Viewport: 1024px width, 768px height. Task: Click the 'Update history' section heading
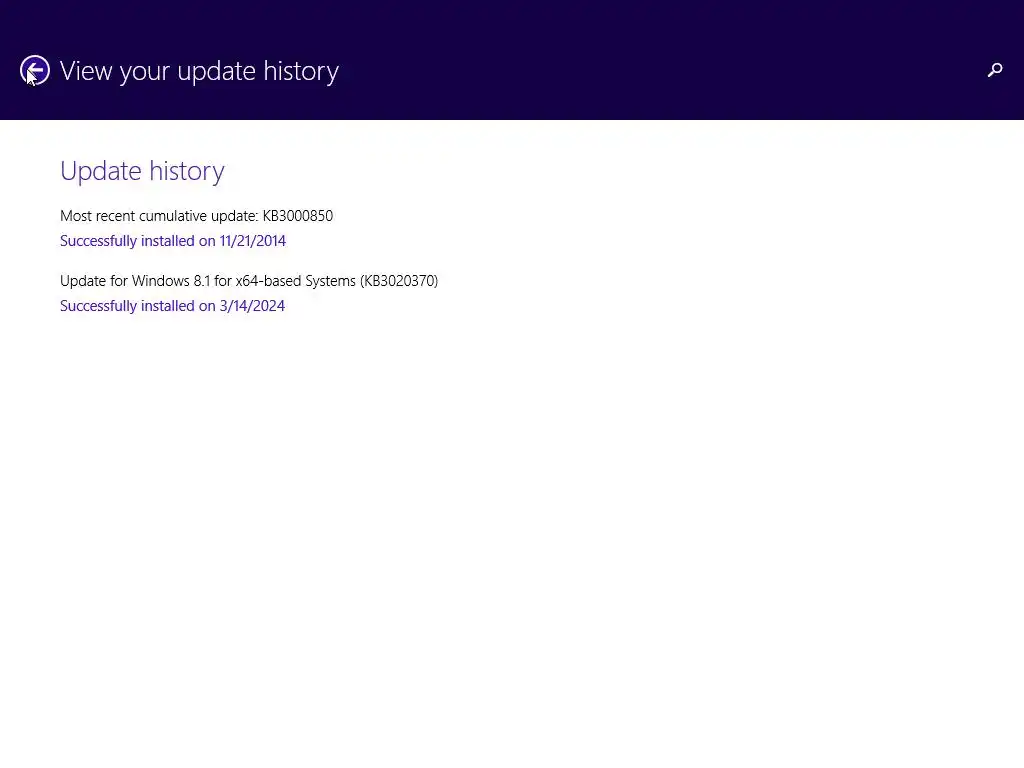142,171
